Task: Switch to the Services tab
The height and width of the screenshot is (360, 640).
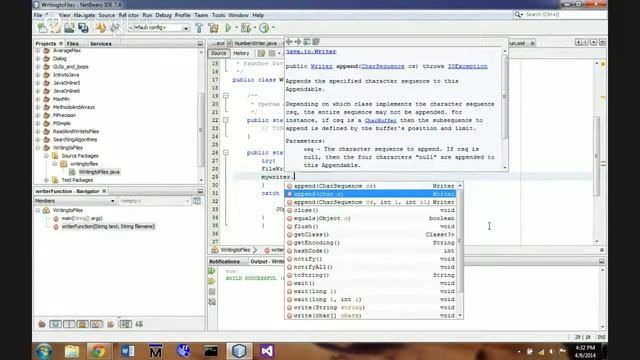Action: click(x=101, y=44)
